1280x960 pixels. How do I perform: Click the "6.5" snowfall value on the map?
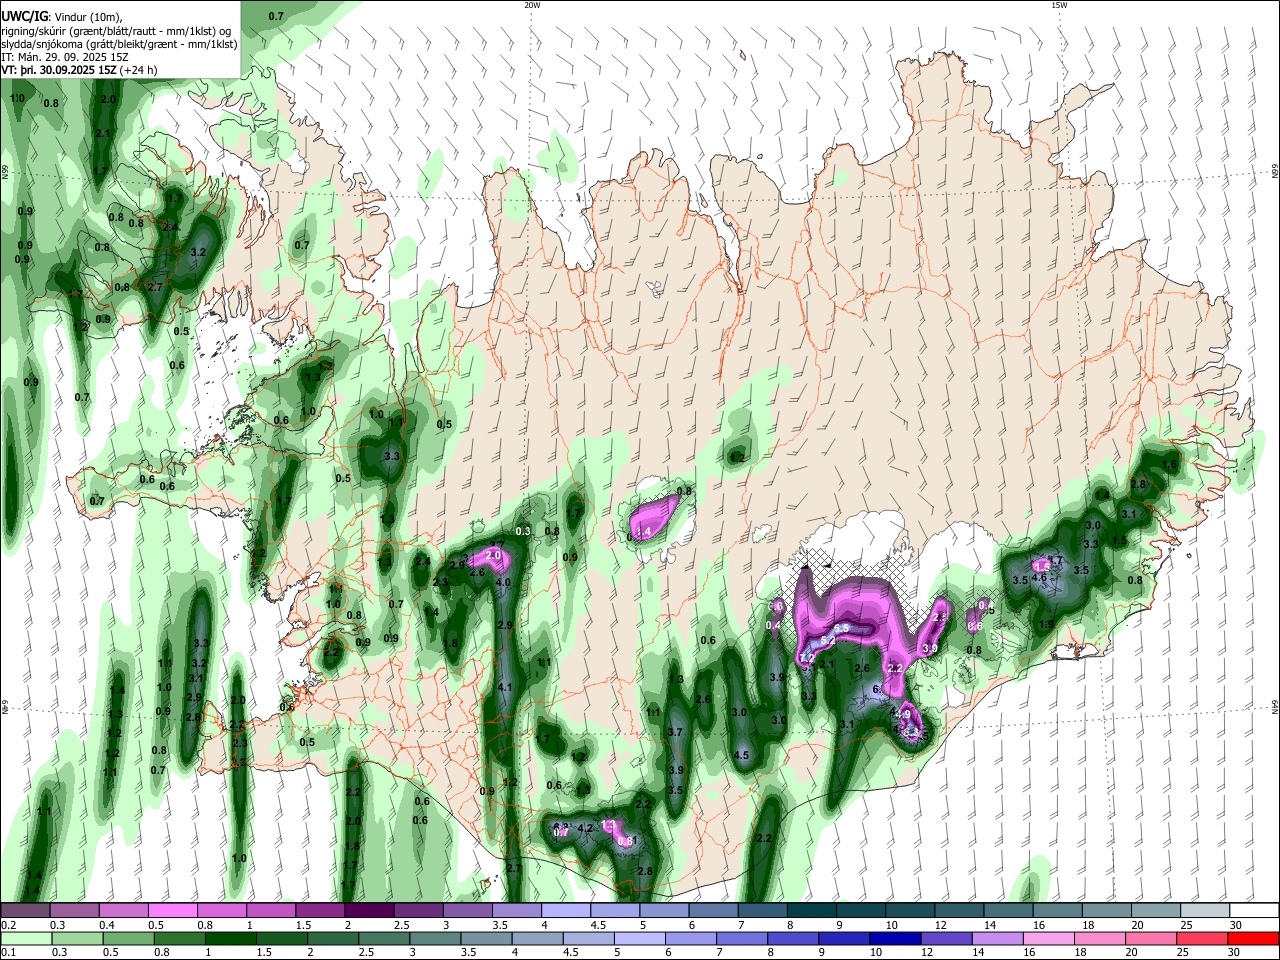pos(841,628)
